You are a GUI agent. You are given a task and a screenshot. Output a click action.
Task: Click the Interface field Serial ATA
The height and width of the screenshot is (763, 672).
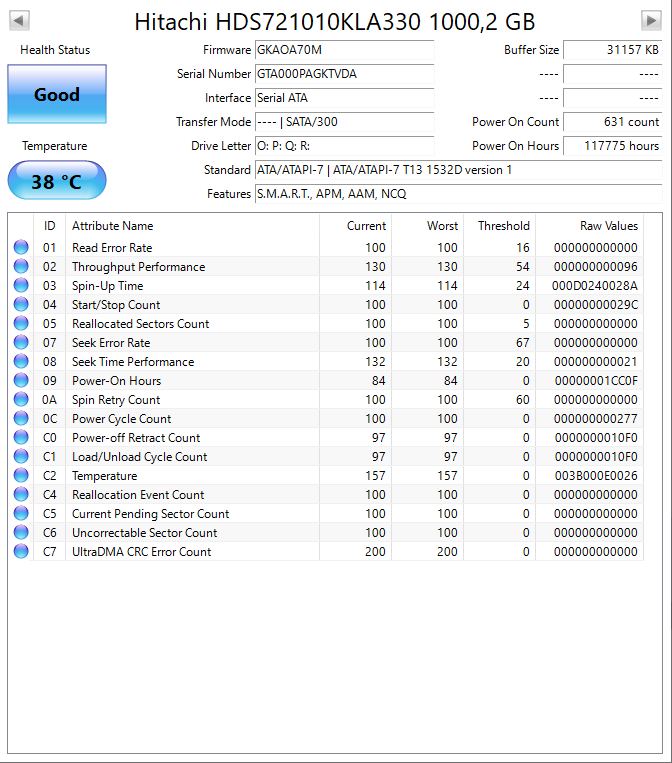click(345, 98)
